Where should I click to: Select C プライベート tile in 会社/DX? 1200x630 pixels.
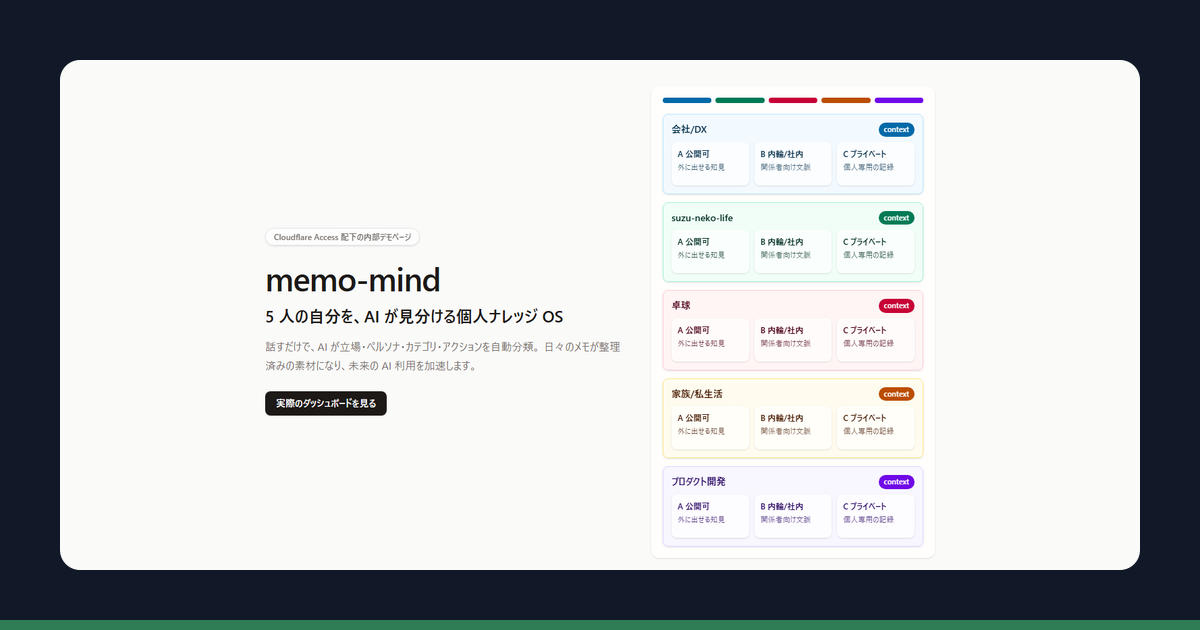[876, 164]
